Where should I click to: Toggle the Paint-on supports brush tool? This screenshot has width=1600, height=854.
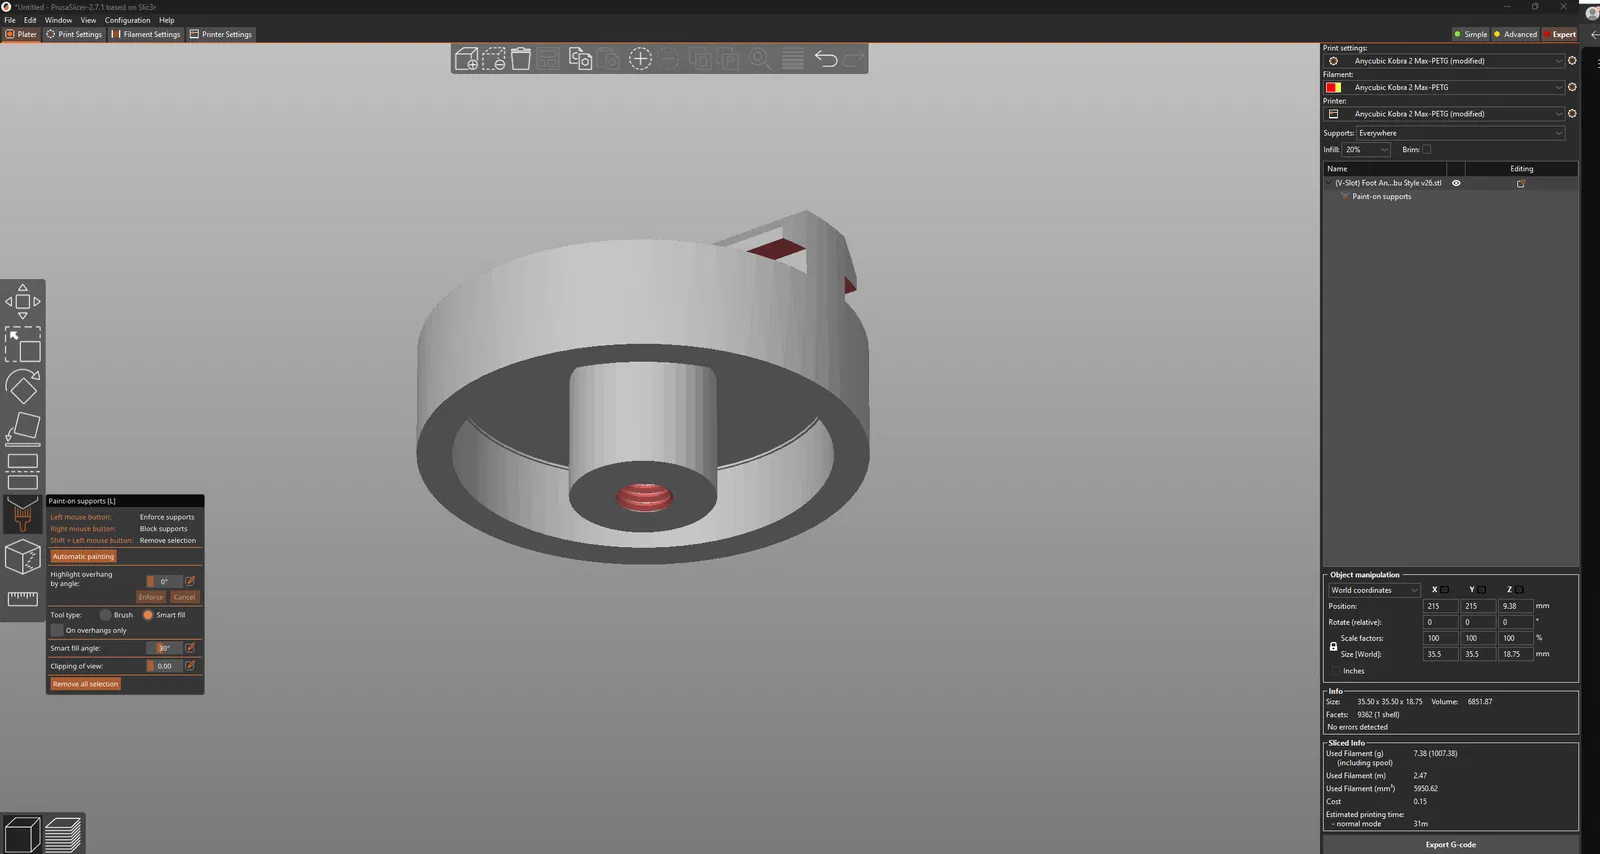click(x=23, y=514)
